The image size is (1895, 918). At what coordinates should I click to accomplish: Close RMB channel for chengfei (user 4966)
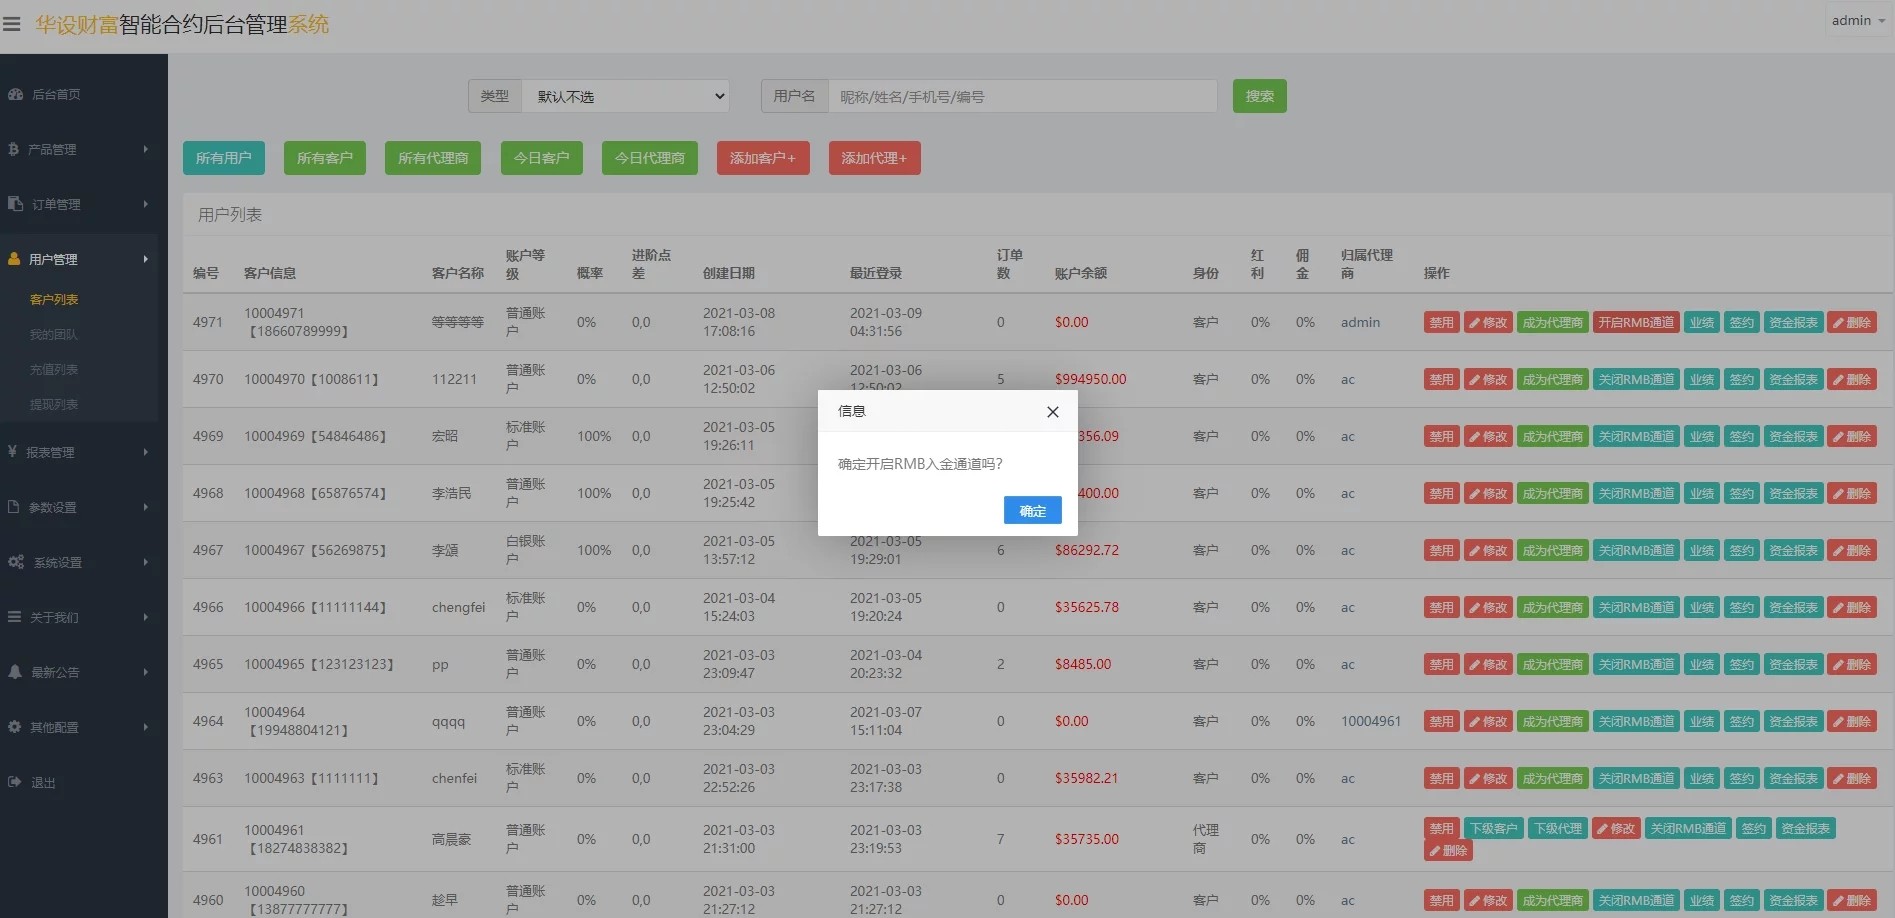pyautogui.click(x=1636, y=607)
